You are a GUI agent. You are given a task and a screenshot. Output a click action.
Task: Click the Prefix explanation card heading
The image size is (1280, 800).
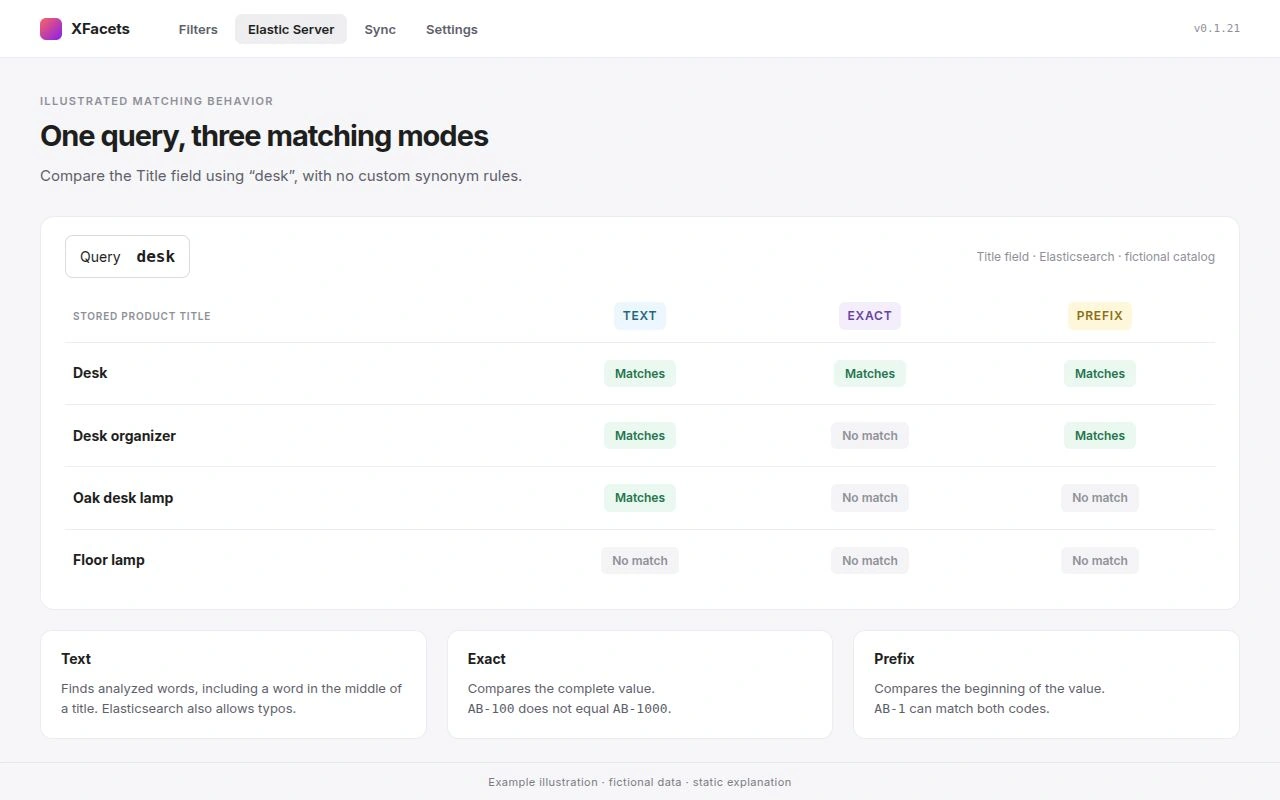point(894,659)
